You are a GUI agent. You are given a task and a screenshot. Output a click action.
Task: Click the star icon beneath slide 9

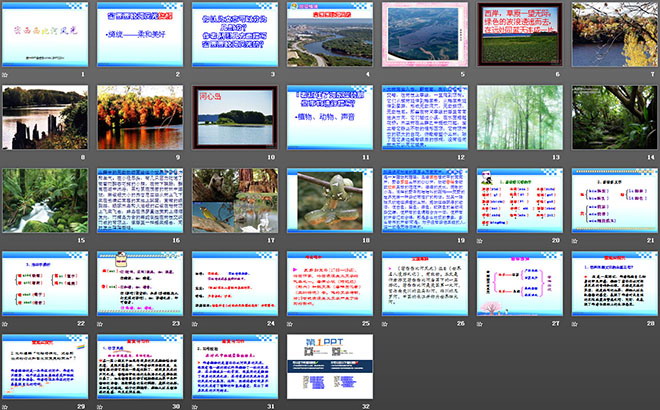(101, 158)
